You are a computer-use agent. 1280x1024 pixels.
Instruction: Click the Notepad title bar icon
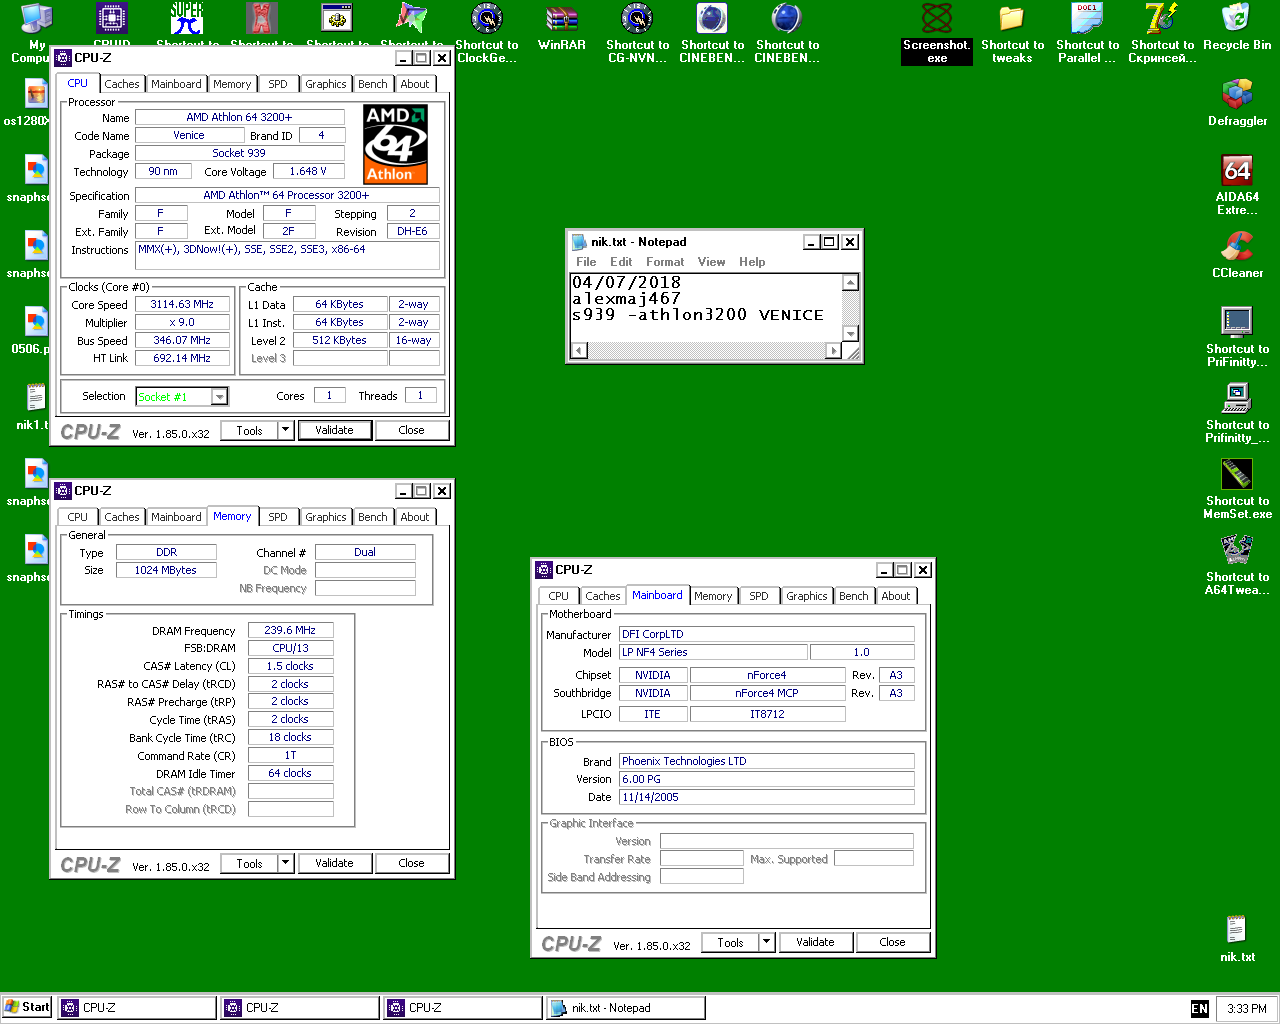tap(579, 242)
